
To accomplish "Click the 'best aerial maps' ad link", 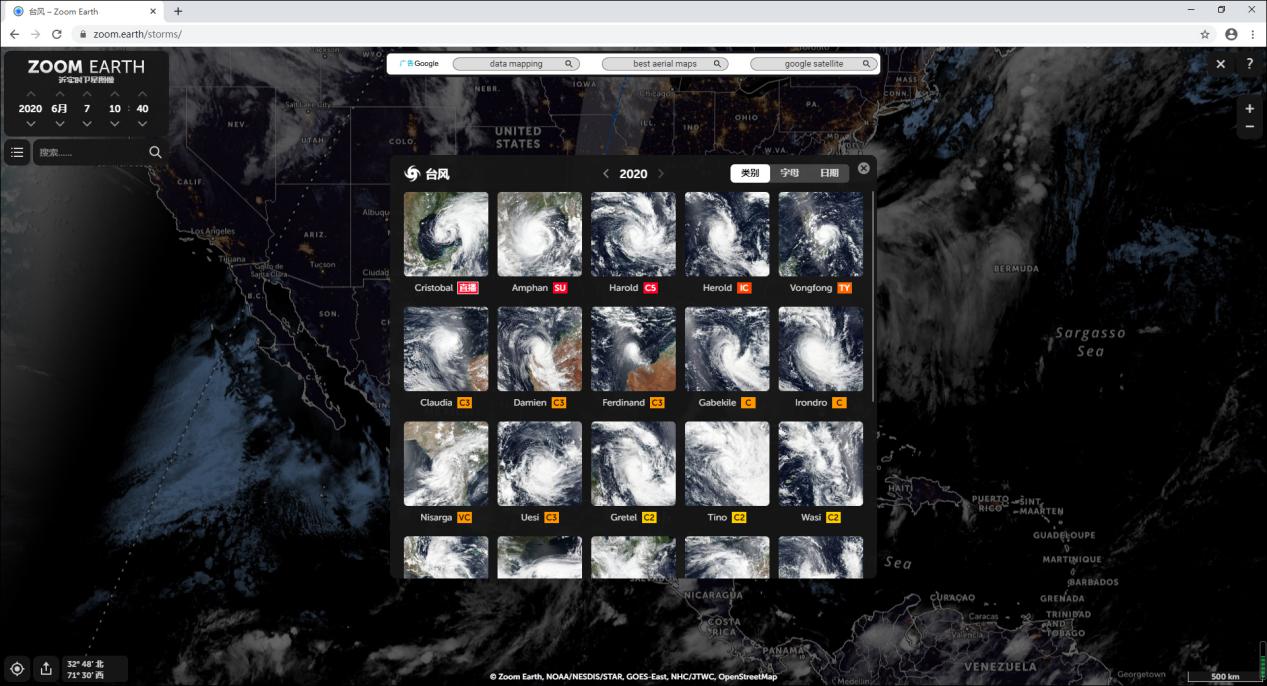I will pos(665,64).
